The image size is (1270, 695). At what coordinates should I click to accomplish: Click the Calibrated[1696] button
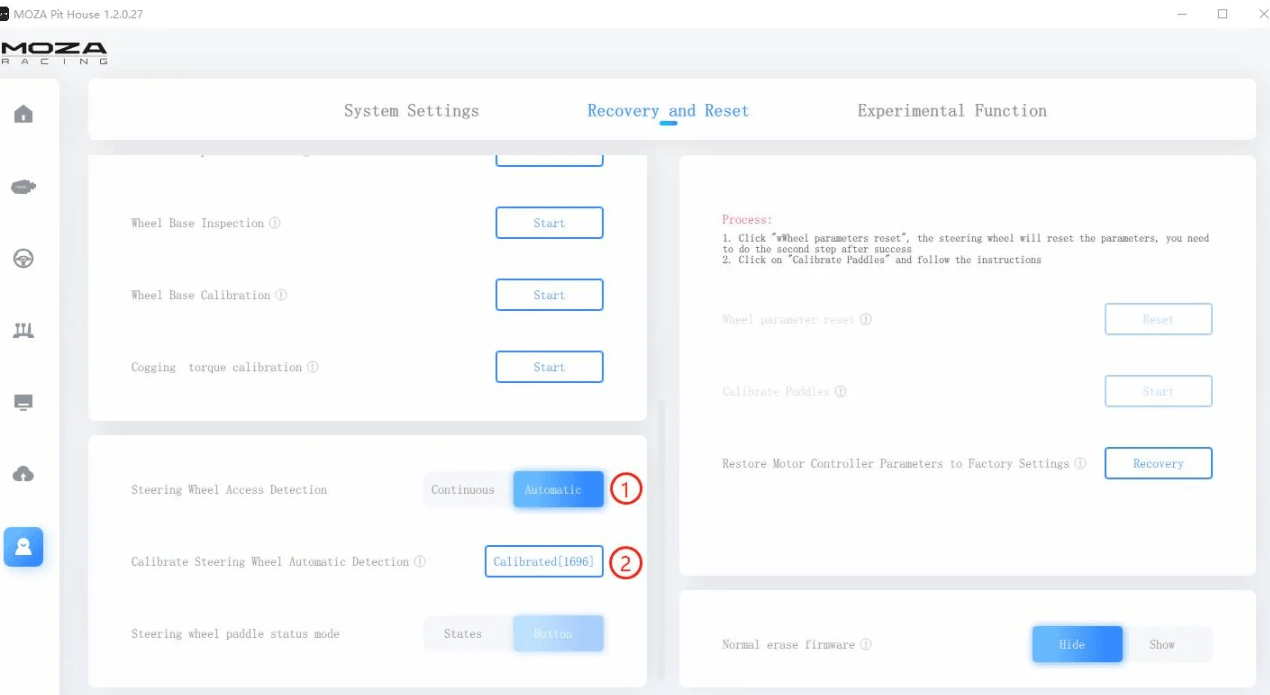pyautogui.click(x=544, y=562)
